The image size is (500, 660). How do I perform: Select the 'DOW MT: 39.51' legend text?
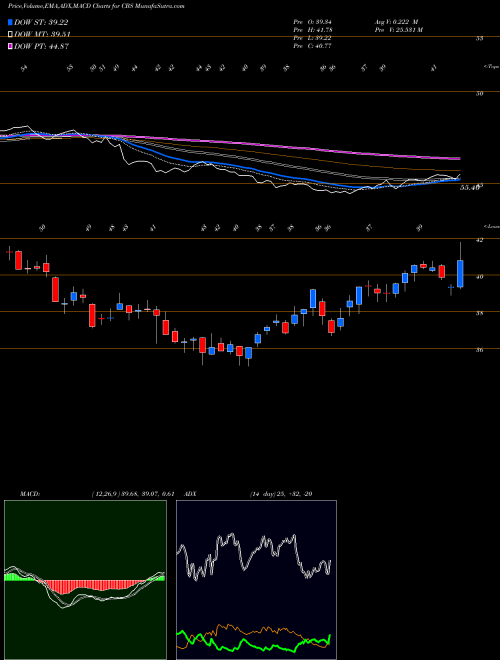point(42,35)
